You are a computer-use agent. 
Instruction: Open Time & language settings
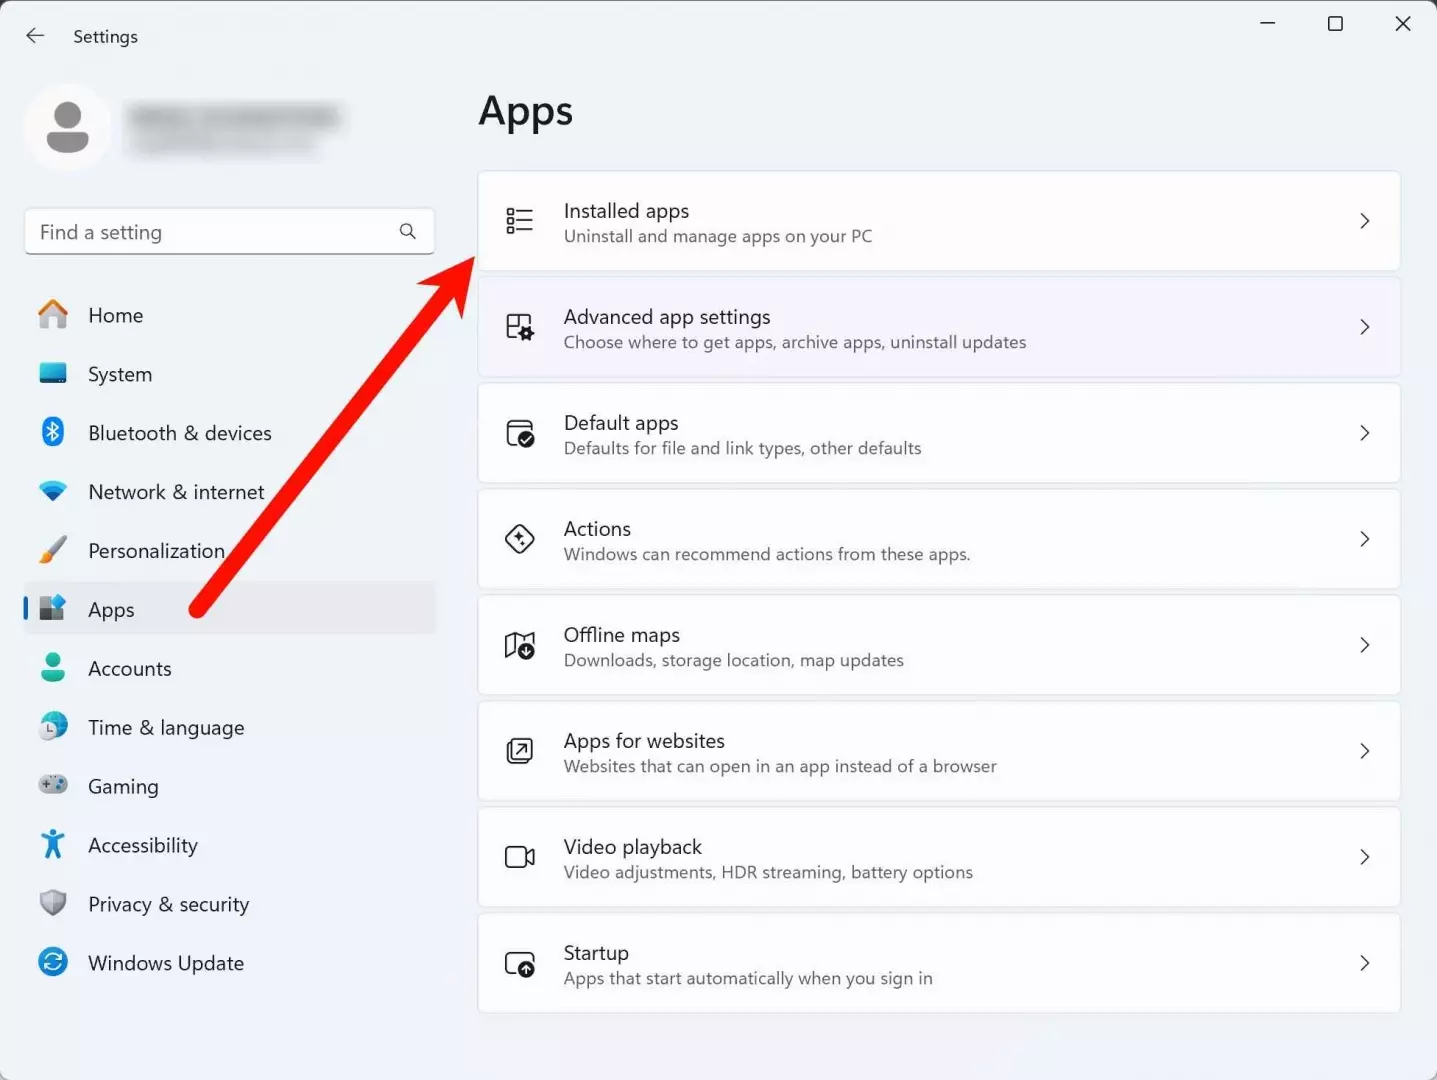(x=230, y=727)
